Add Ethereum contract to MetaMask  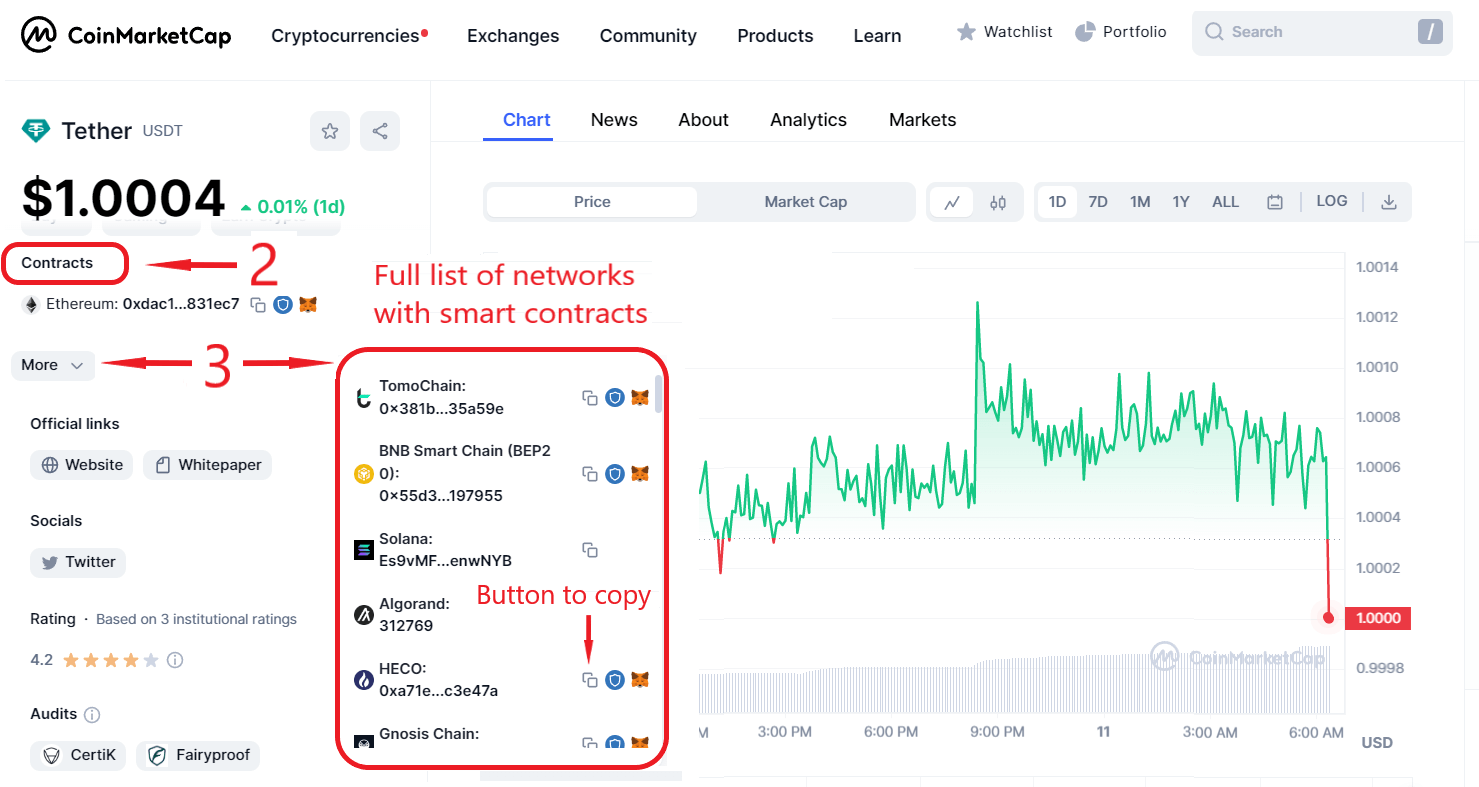click(308, 304)
